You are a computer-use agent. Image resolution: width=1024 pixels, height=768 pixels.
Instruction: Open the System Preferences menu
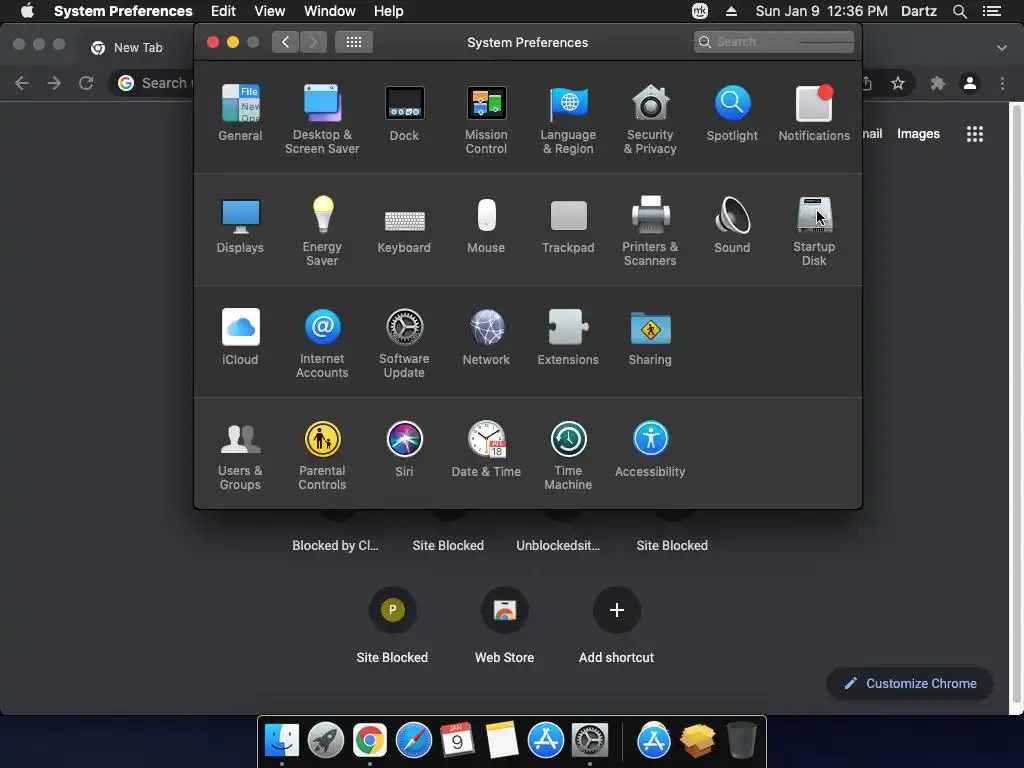[123, 11]
